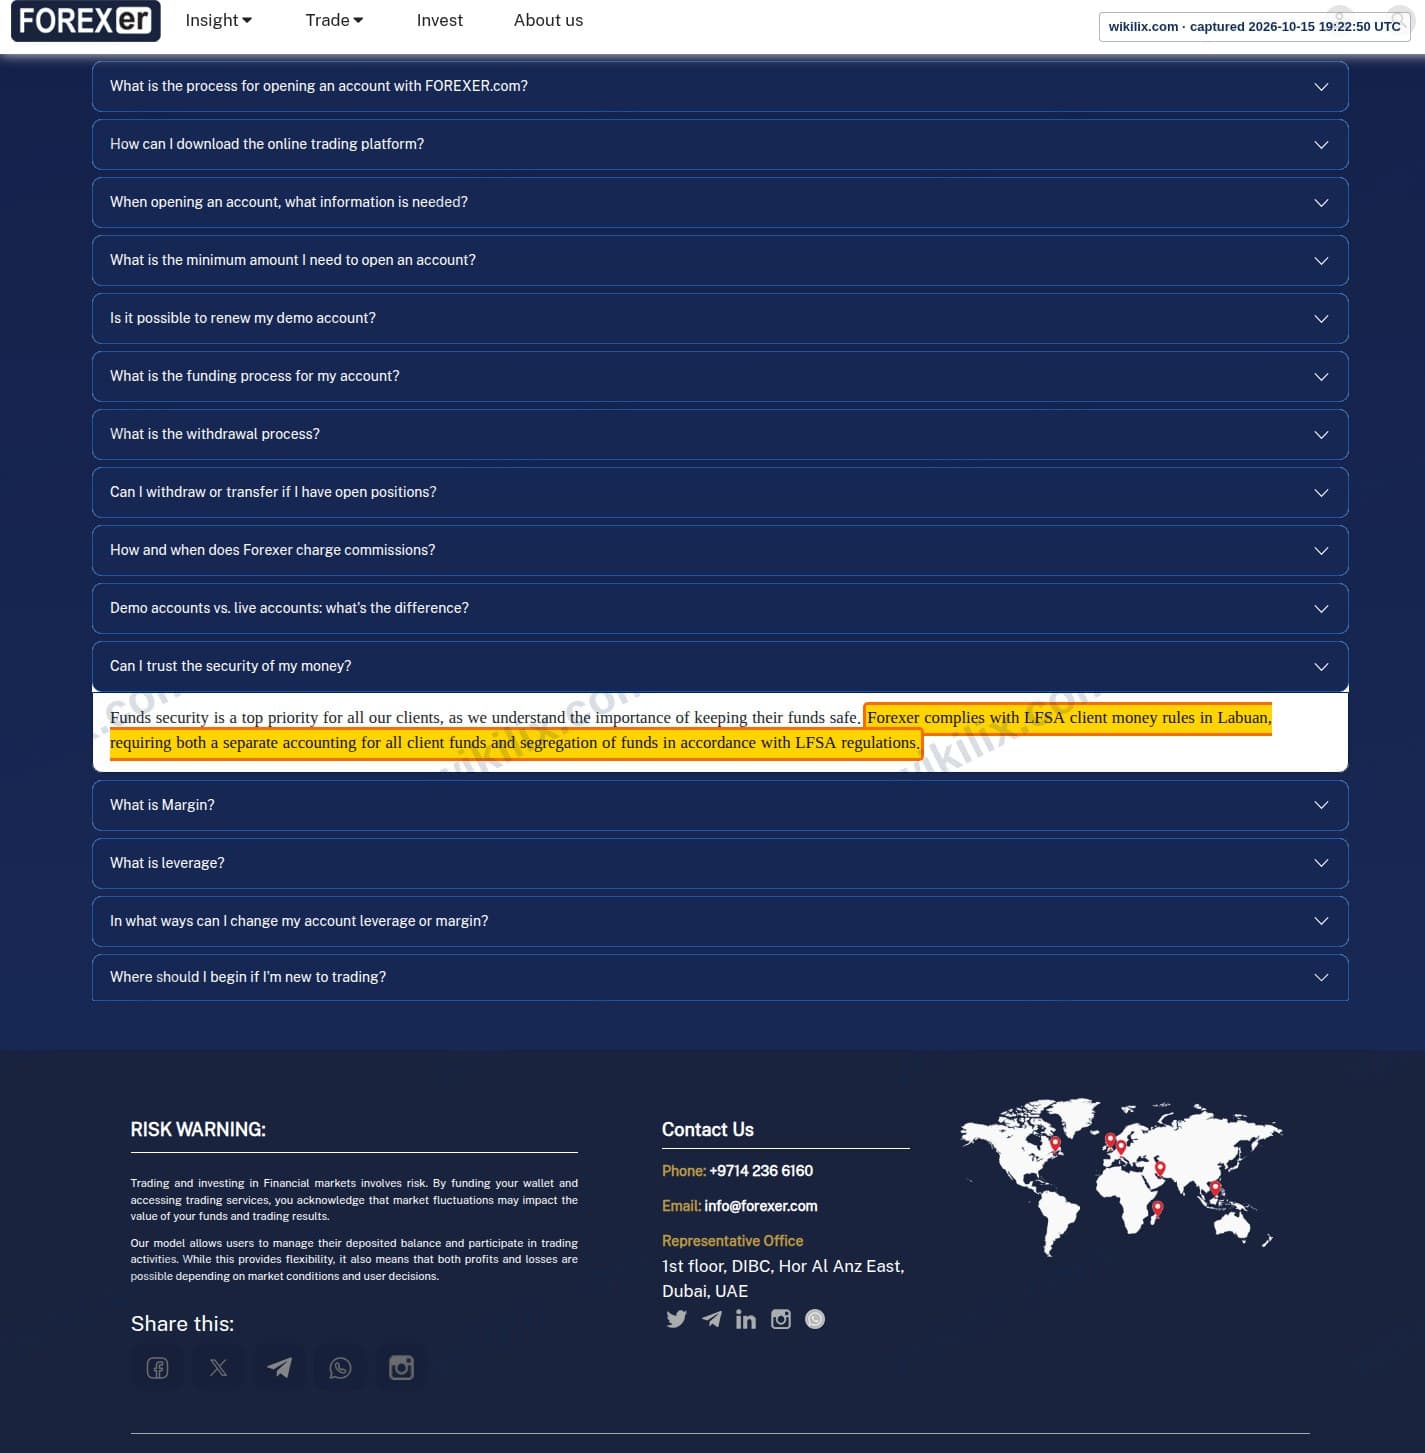Viewport: 1425px width, 1453px height.
Task: Click the FOREXer logo
Action: 86,20
